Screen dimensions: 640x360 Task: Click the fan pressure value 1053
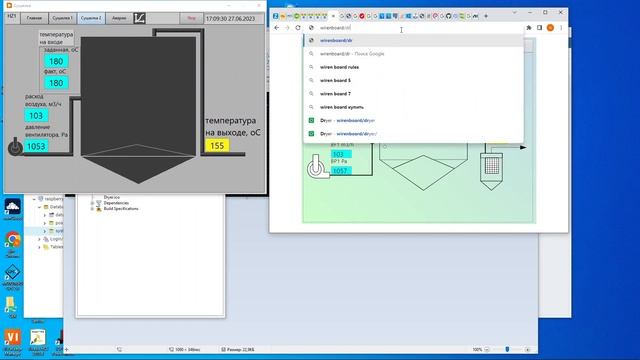click(x=36, y=146)
